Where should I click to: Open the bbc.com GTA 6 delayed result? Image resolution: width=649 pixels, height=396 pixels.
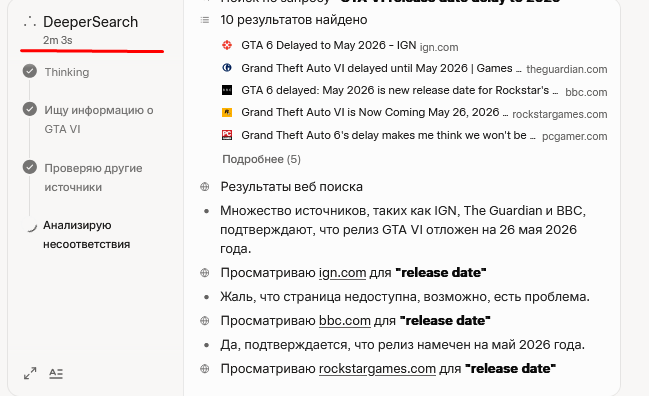tap(400, 90)
